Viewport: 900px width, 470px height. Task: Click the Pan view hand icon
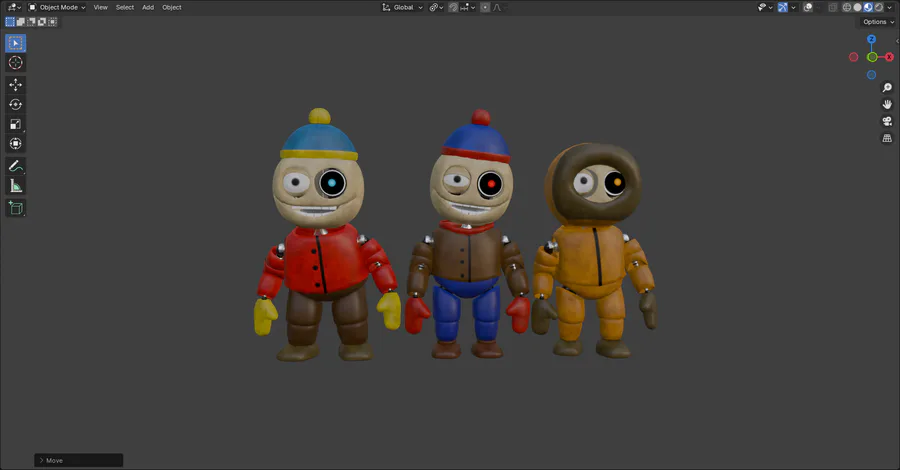[887, 104]
